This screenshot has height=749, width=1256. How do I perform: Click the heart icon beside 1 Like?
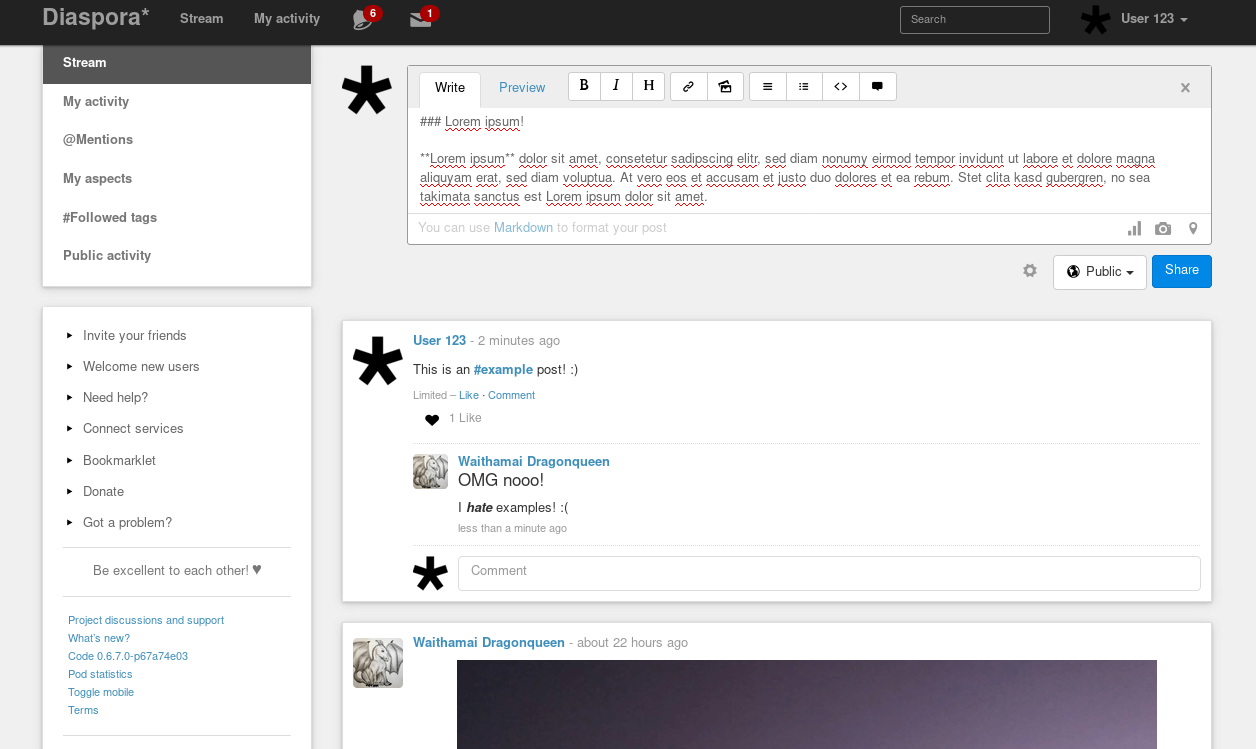(432, 419)
